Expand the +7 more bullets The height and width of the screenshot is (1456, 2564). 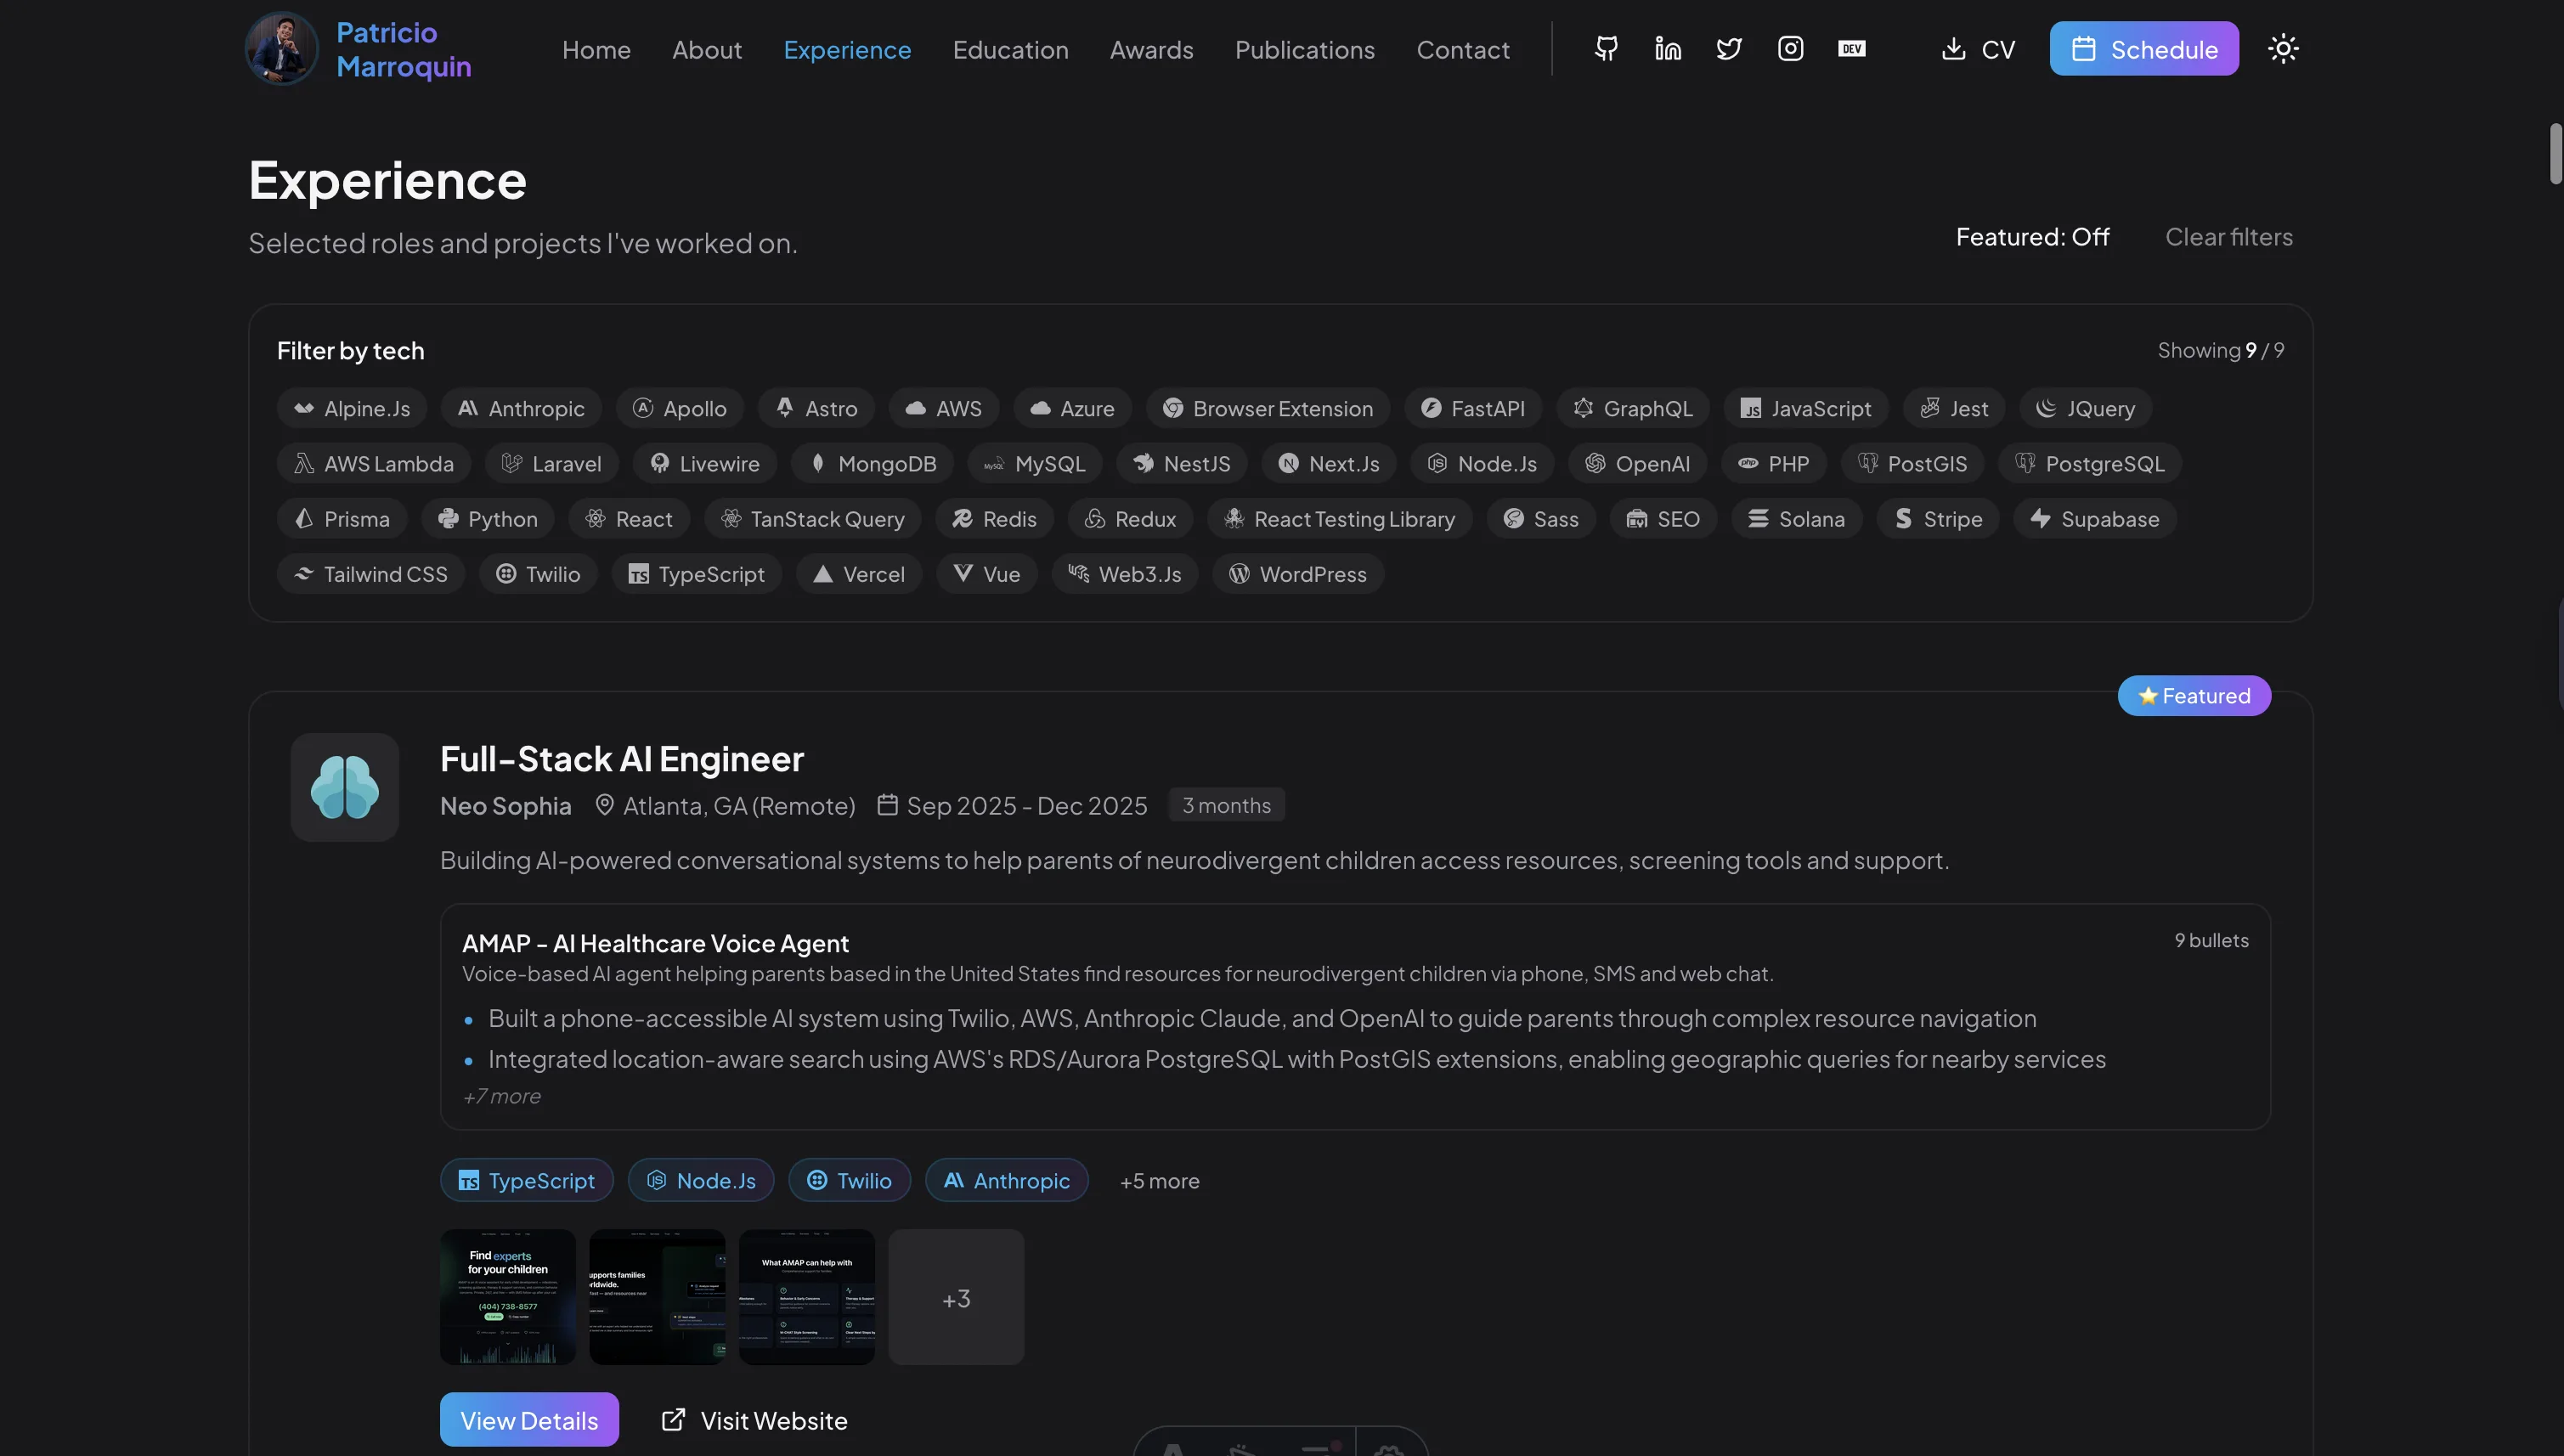(501, 1096)
